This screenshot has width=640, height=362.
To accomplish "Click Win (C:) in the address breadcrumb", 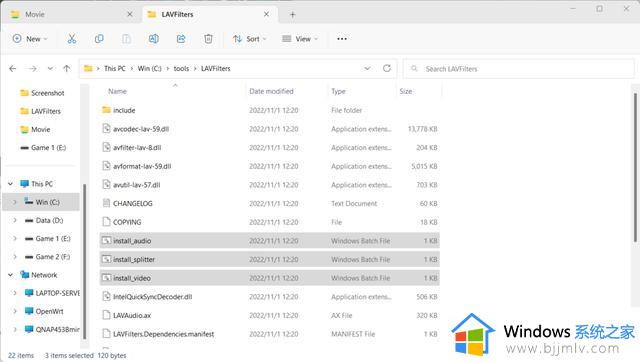I will pos(149,69).
